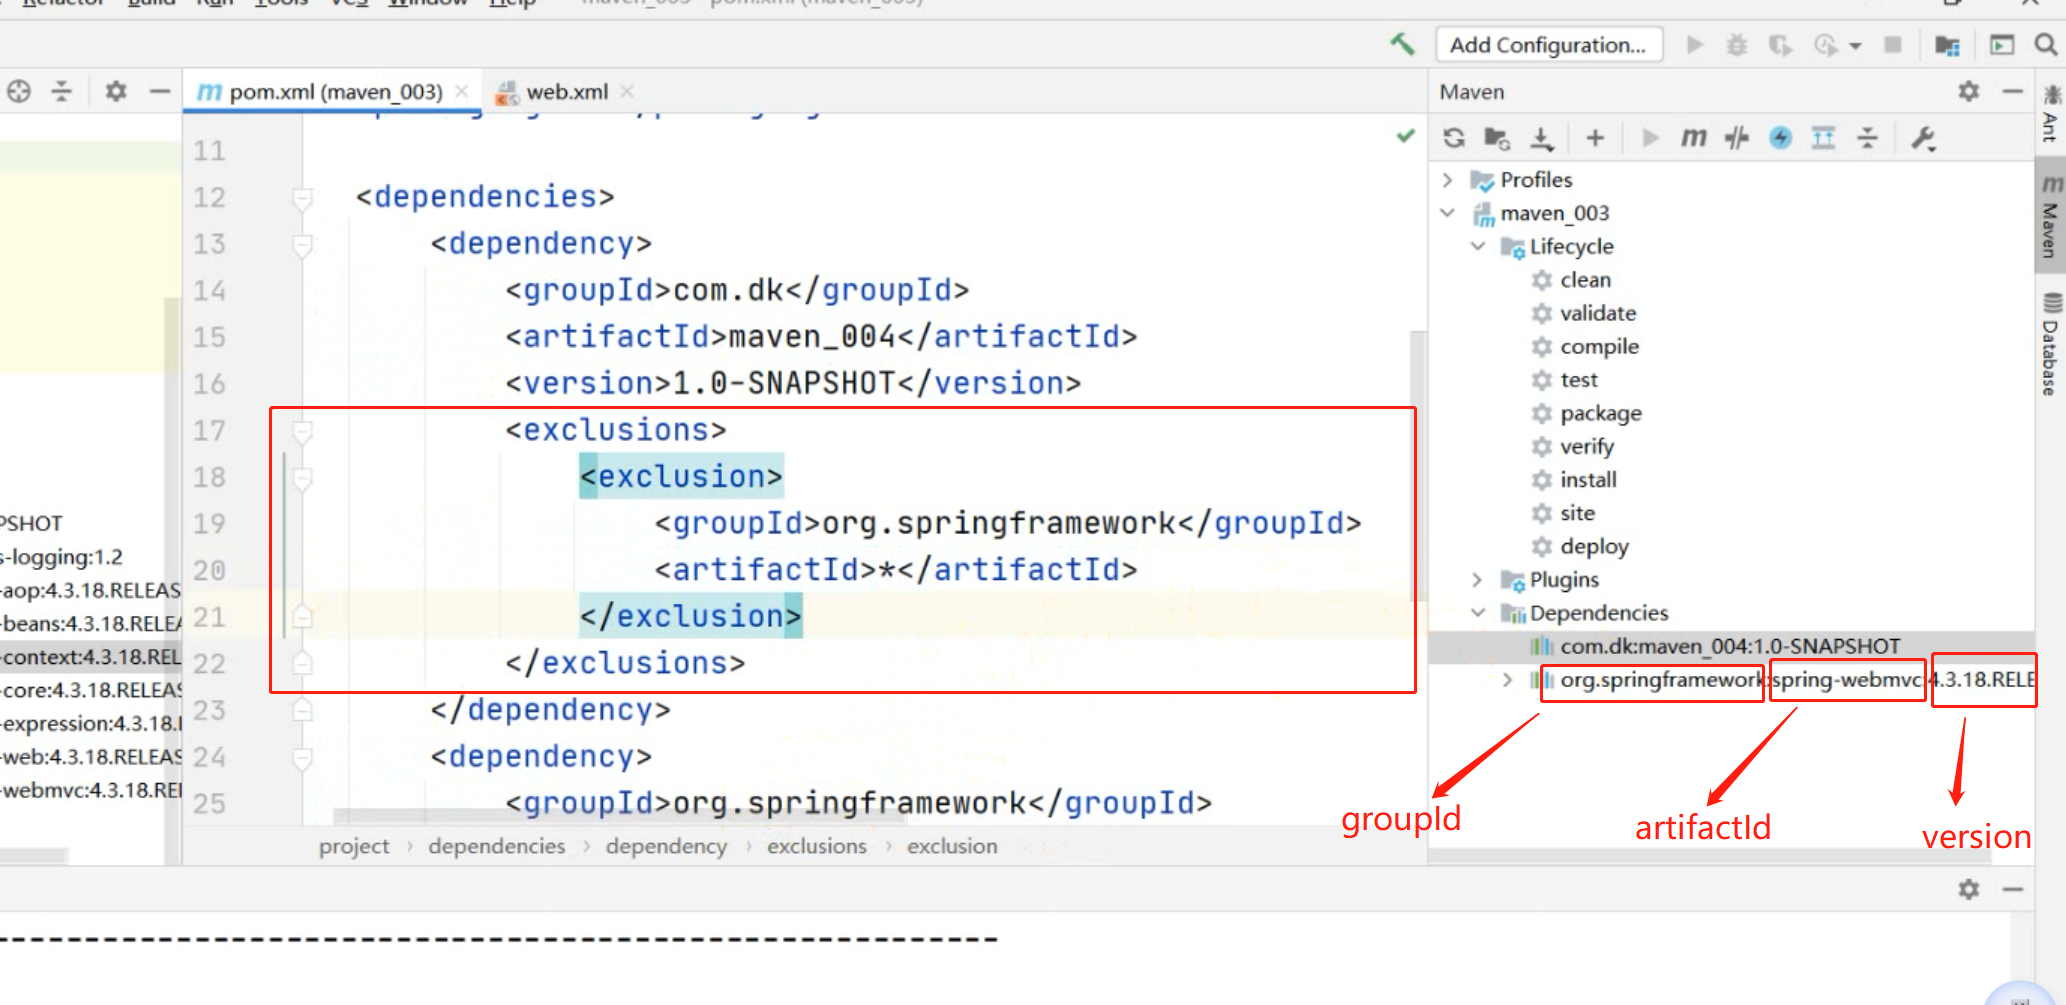Click breadcrumb 'exclusions'

[x=817, y=846]
